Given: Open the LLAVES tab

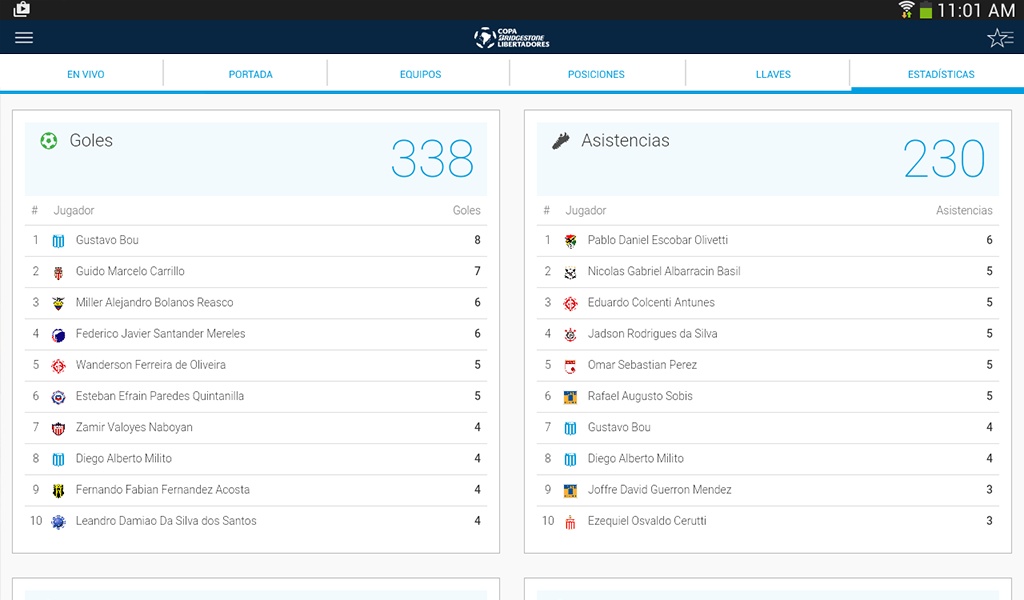Looking at the screenshot, I should (x=773, y=74).
